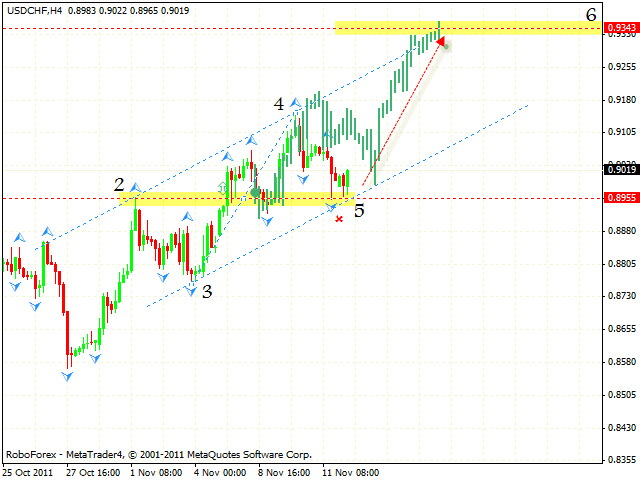This screenshot has height=480, width=640.
Task: Select the red 0.9343 price level tag
Action: tap(620, 29)
